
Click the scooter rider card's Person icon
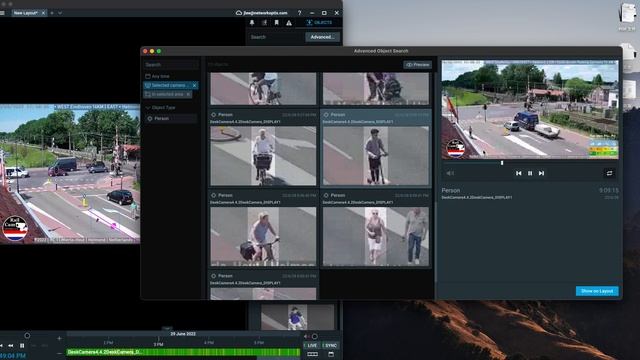(326, 115)
